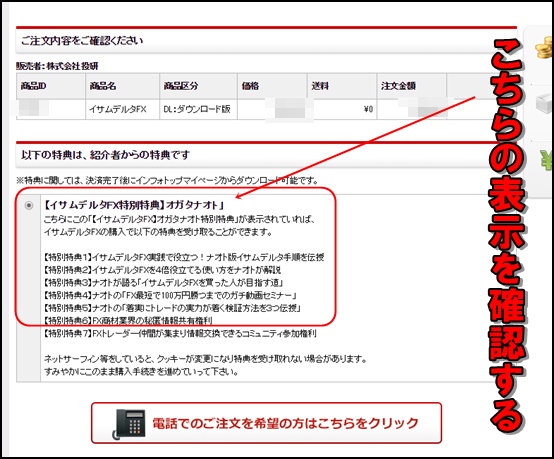Click the cookie warning line ネットサーフィン等をしていると

coord(205,359)
